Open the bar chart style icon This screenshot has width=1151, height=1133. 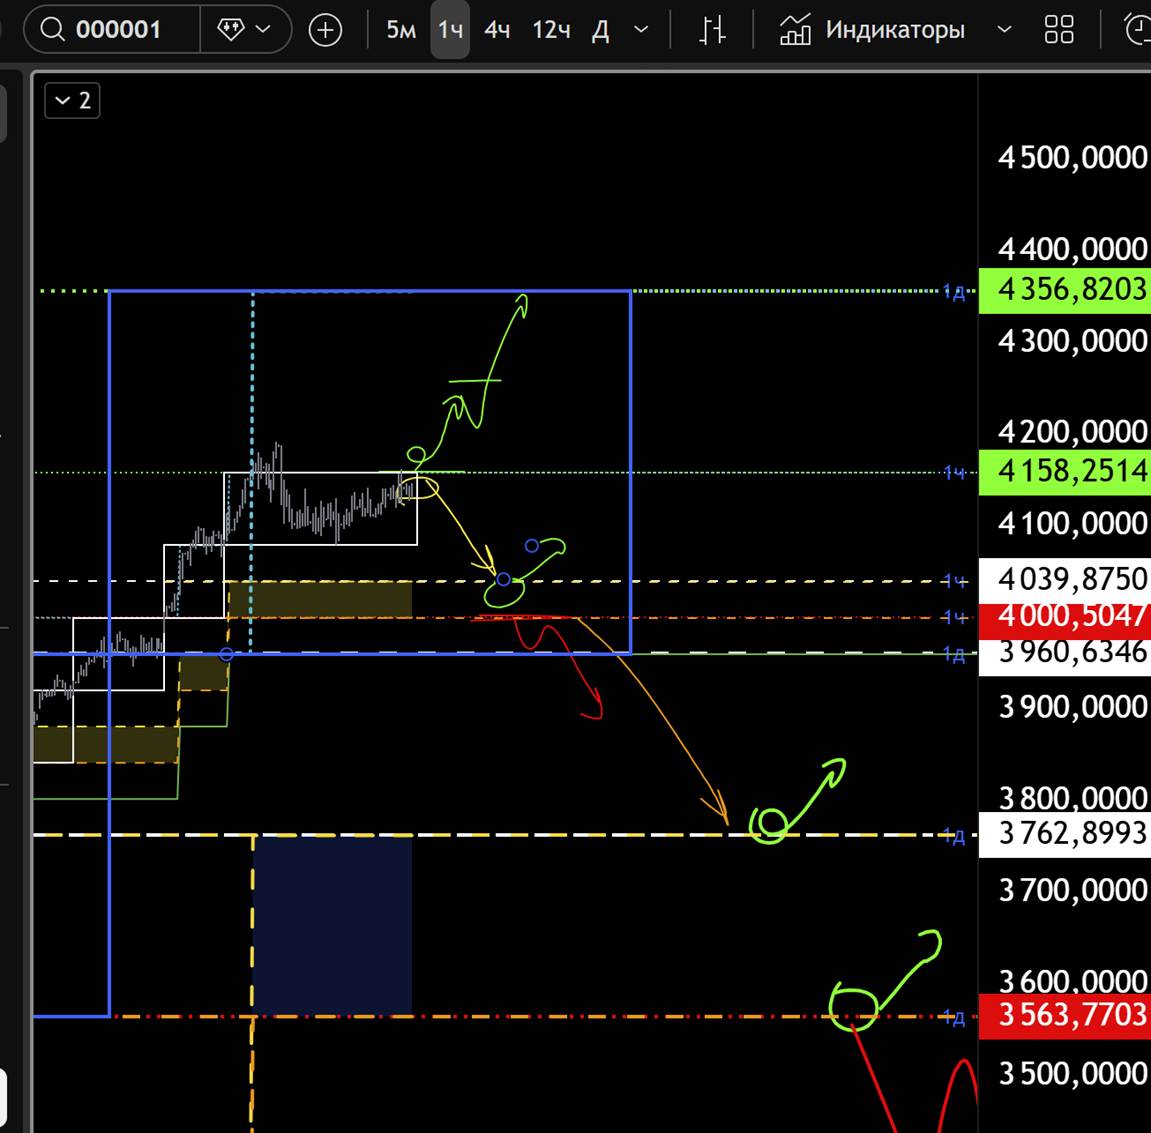tap(712, 30)
